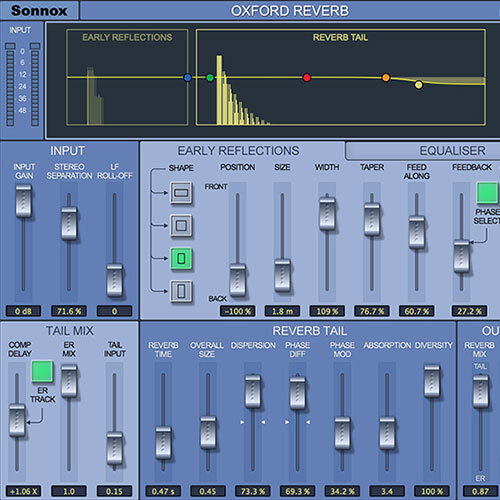500x500 pixels.
Task: Click the blue EQ node on graph
Action: [x=188, y=78]
